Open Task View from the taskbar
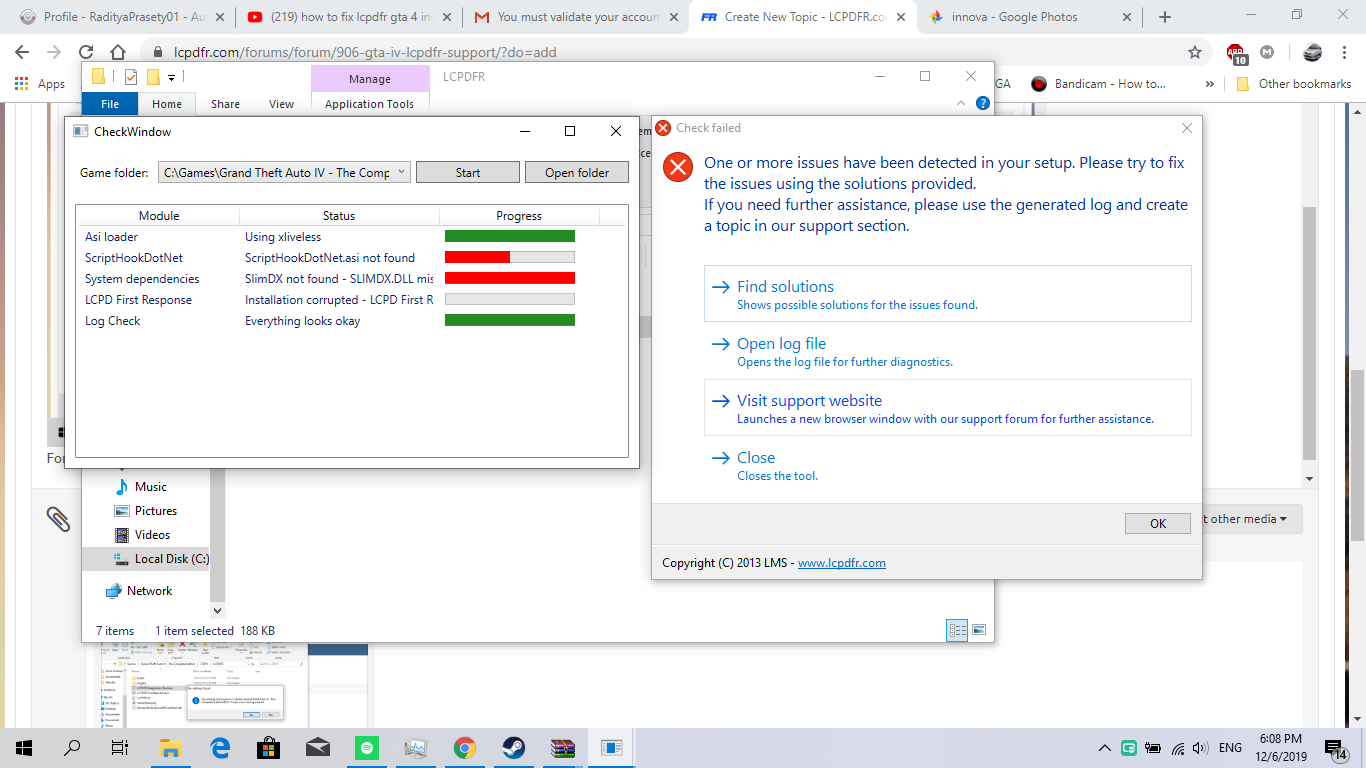 [120, 748]
